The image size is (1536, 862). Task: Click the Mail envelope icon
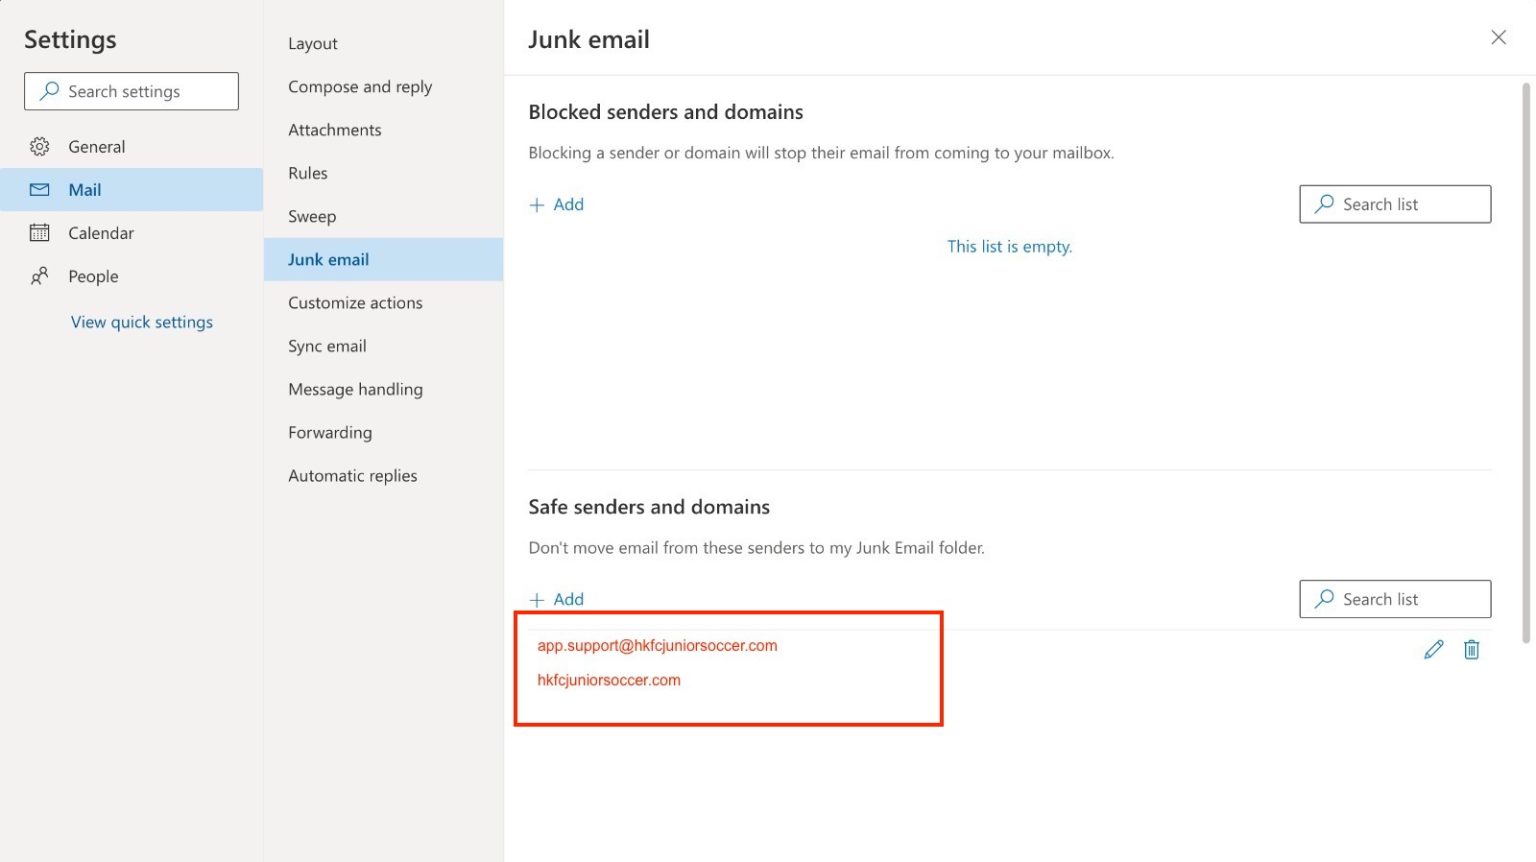click(x=40, y=190)
